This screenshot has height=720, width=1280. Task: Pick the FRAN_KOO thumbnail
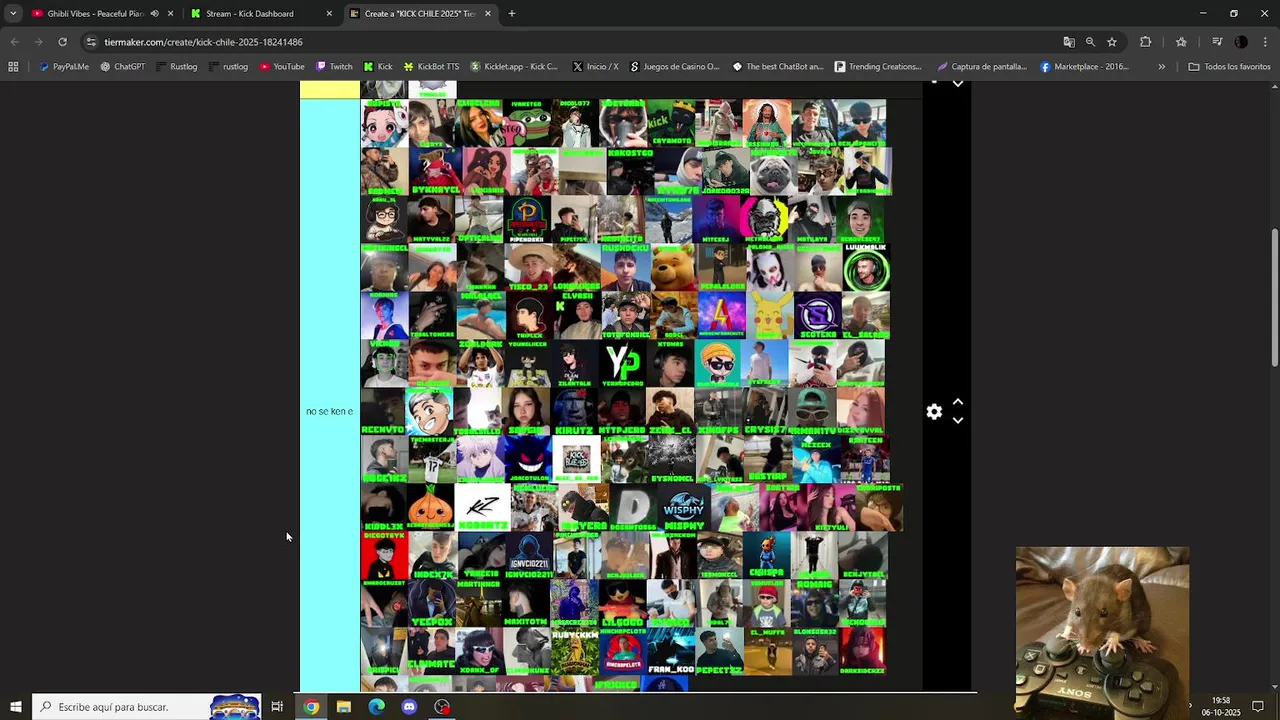point(671,651)
